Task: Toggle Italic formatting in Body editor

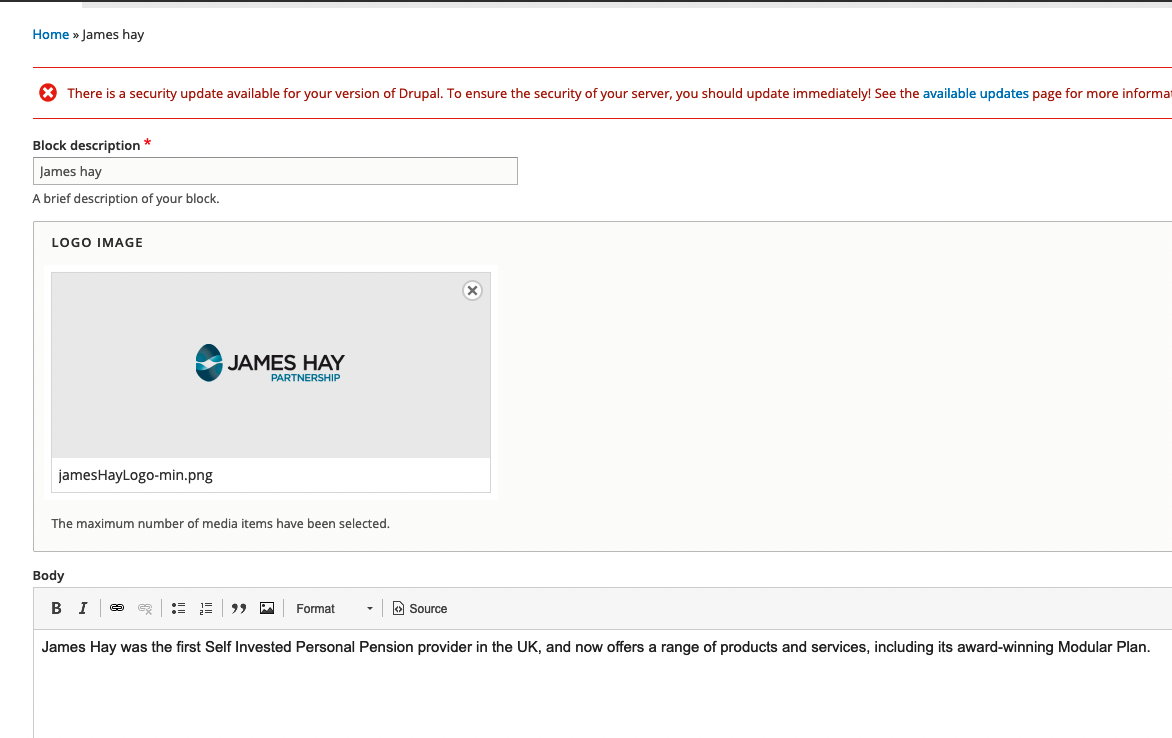Action: point(83,609)
